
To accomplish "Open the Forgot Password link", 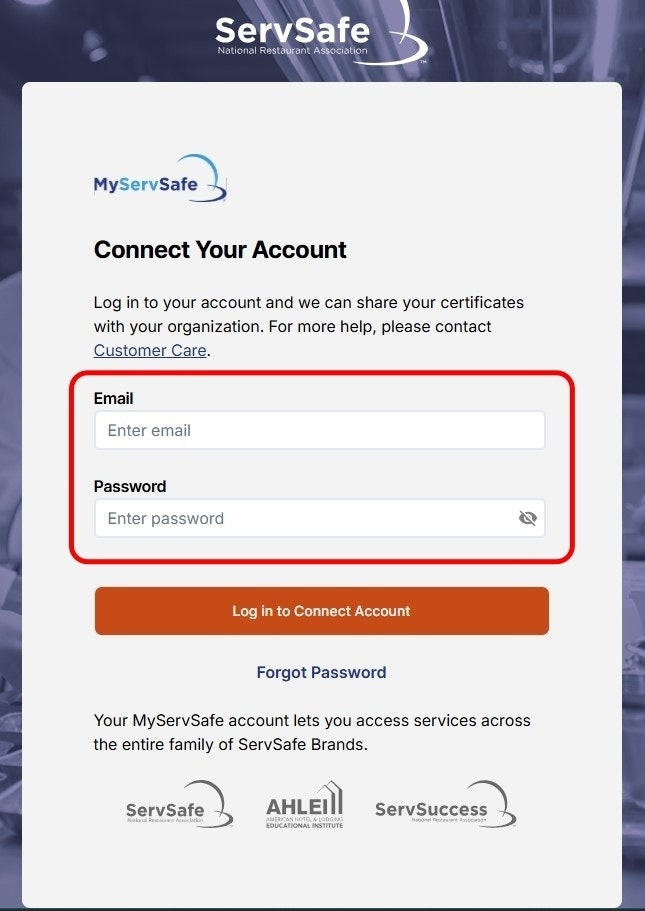I will click(321, 672).
